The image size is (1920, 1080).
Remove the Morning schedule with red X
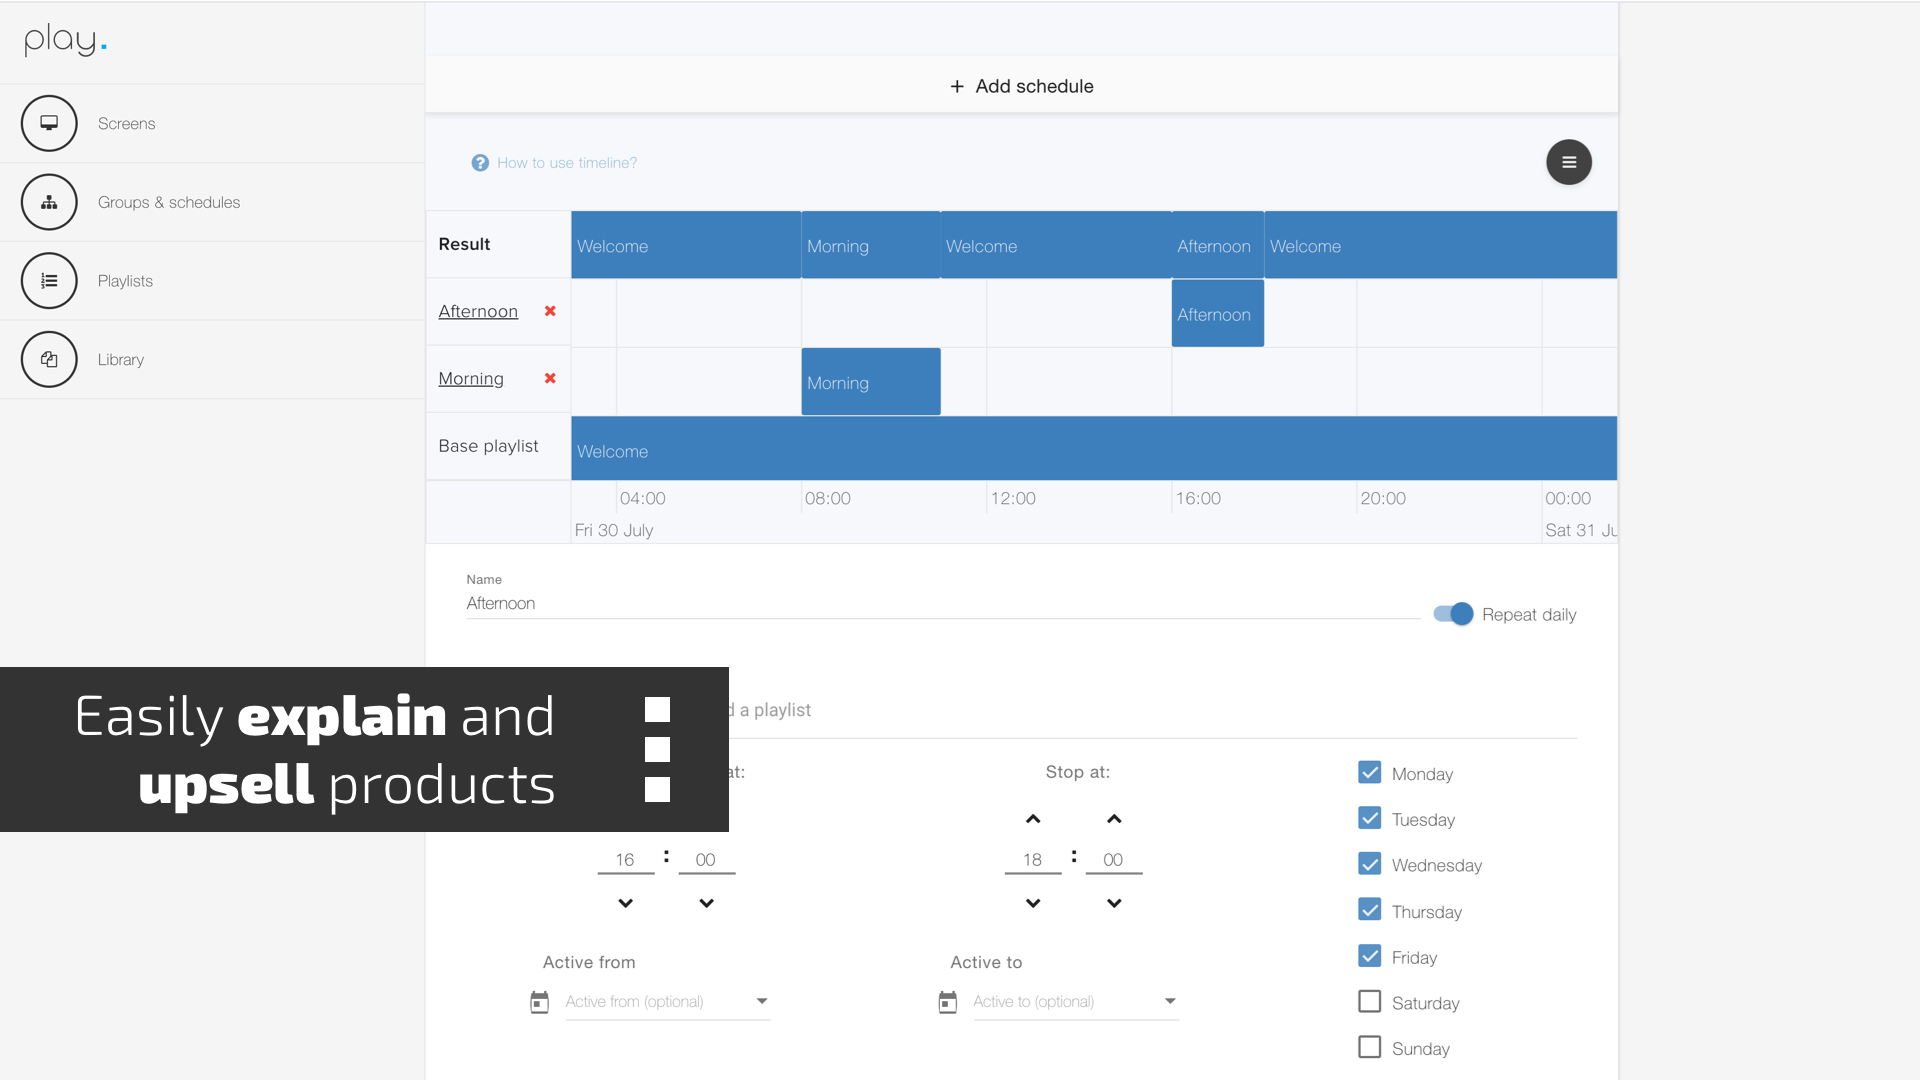click(550, 378)
